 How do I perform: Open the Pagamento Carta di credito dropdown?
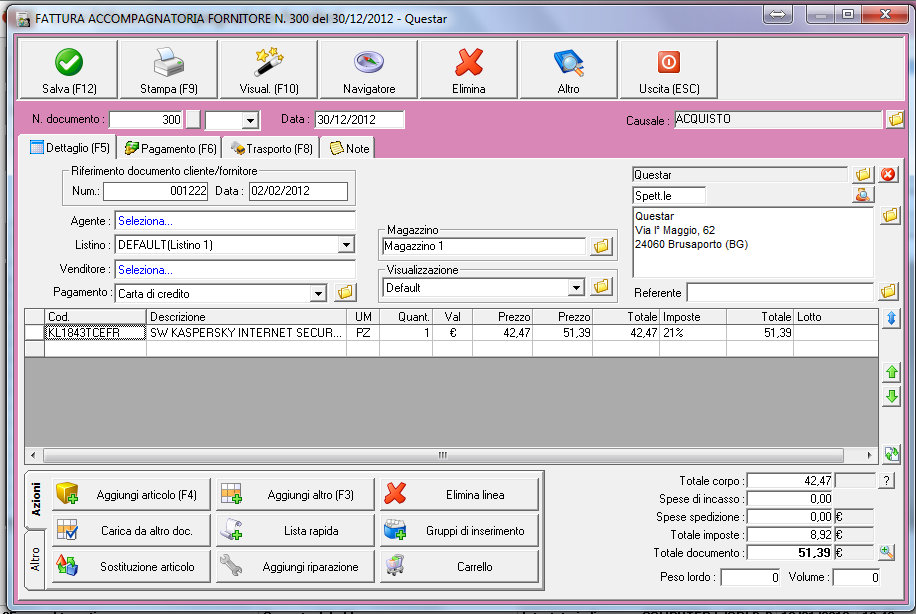(x=318, y=294)
